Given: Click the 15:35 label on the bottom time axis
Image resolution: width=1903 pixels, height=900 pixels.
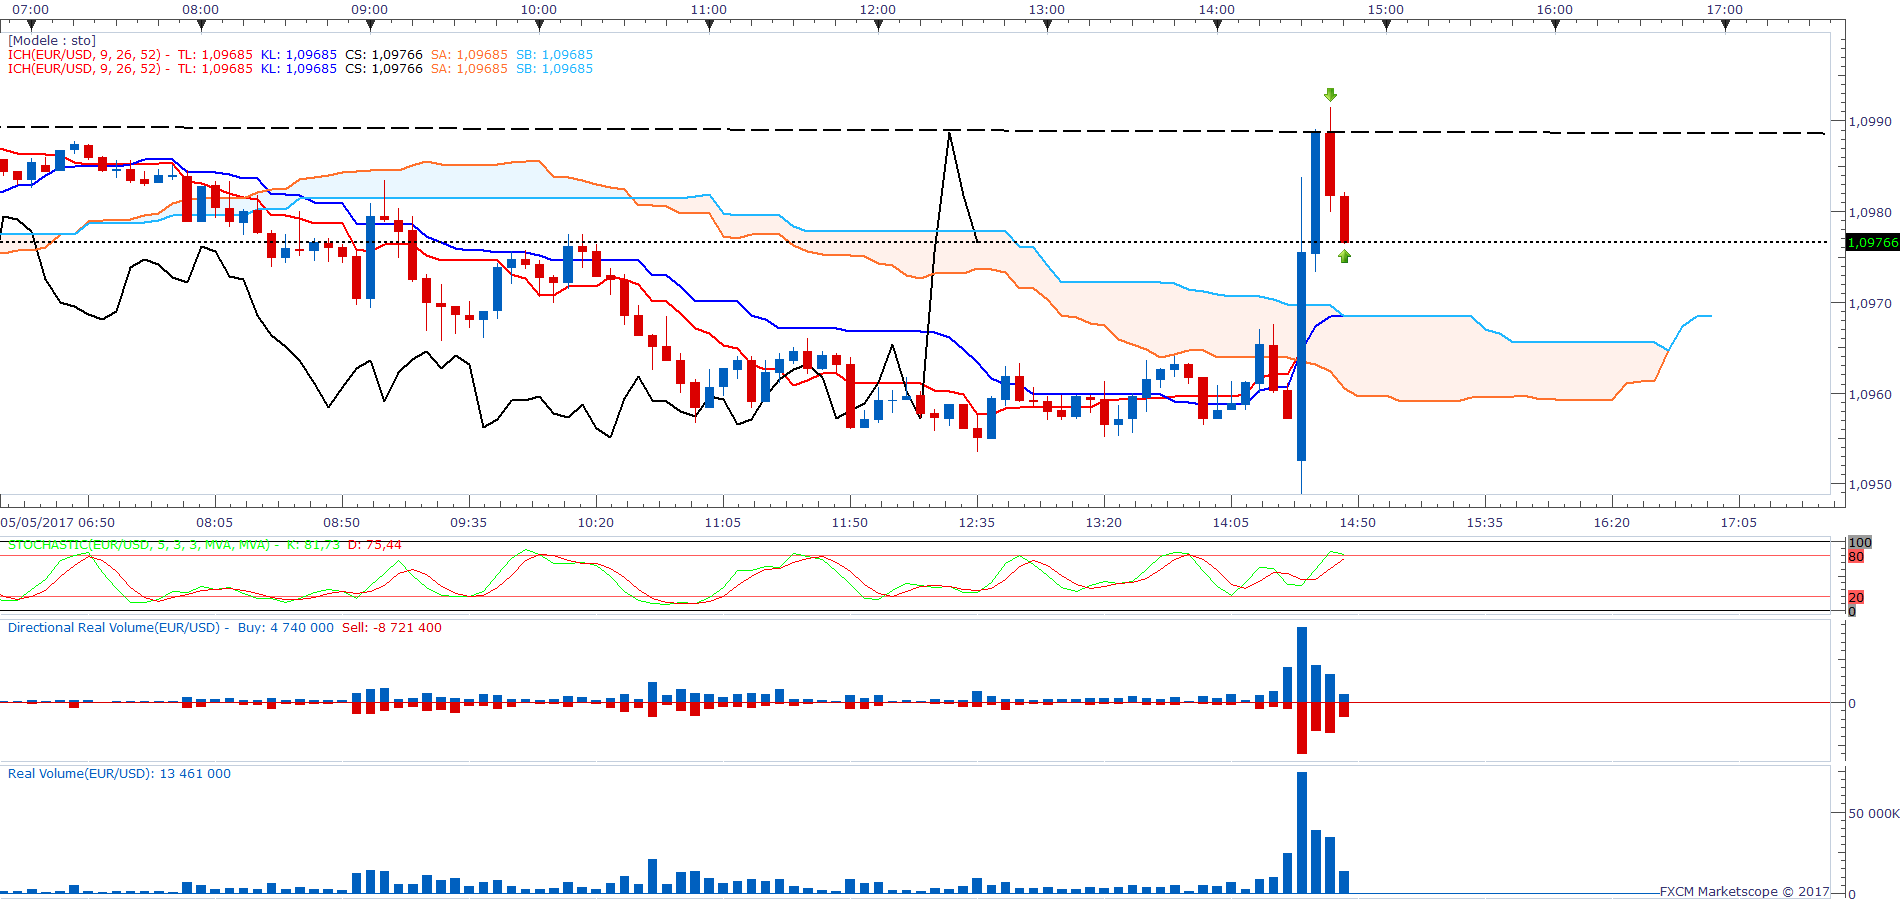Looking at the screenshot, I should pos(1485,523).
